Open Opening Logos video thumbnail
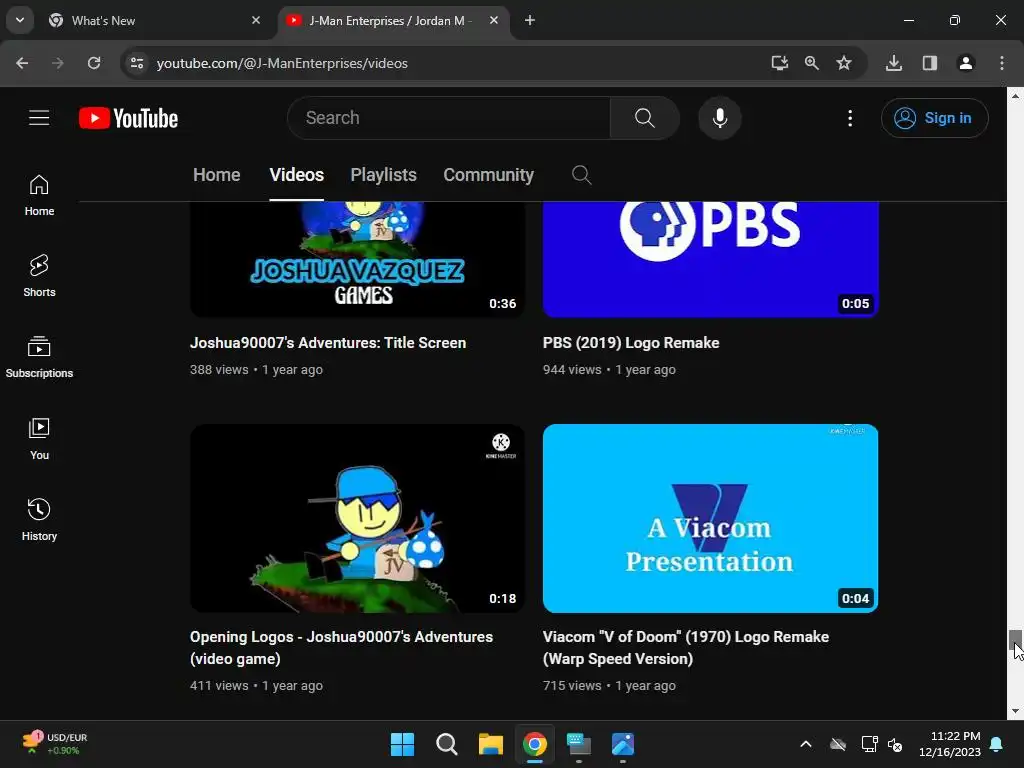The image size is (1024, 768). (x=357, y=519)
